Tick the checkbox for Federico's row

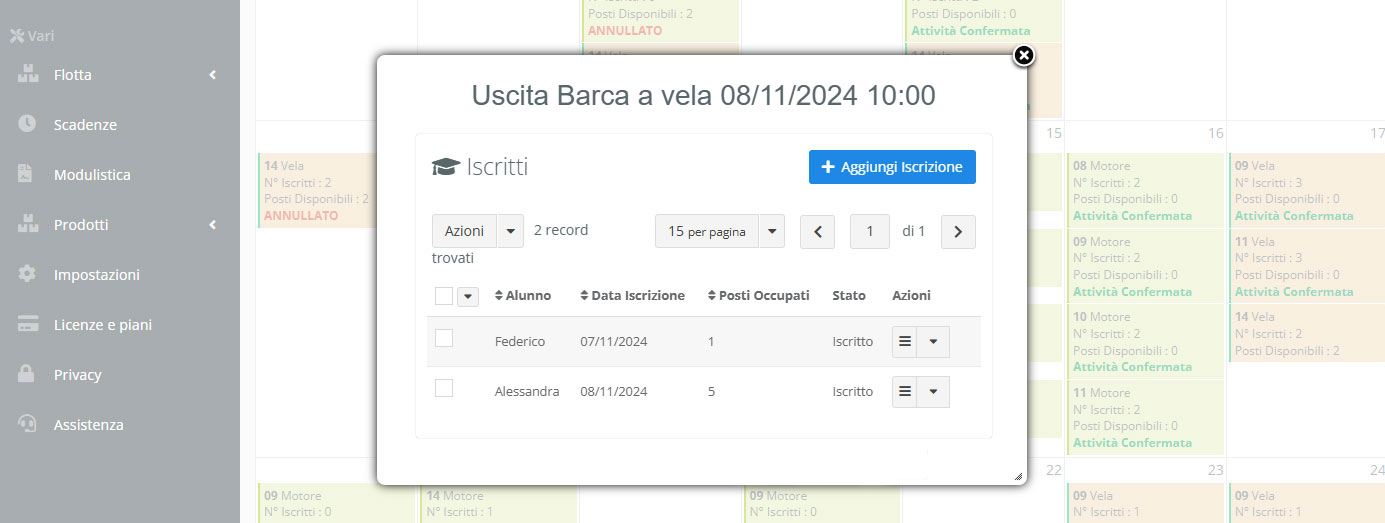pos(444,339)
